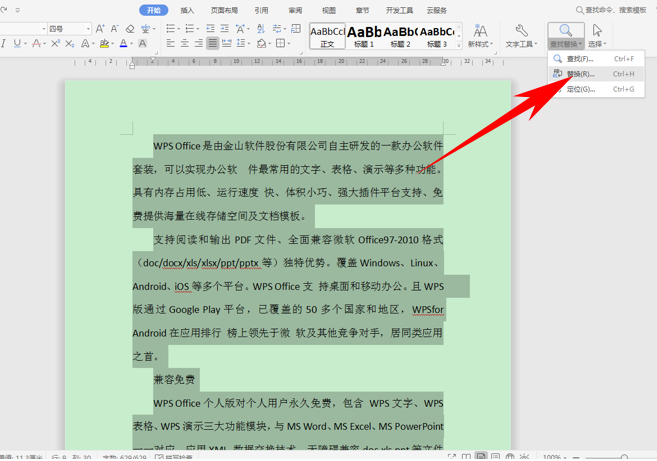Toggle italic formatting
Screen dimensions: 657x461
[3, 43]
